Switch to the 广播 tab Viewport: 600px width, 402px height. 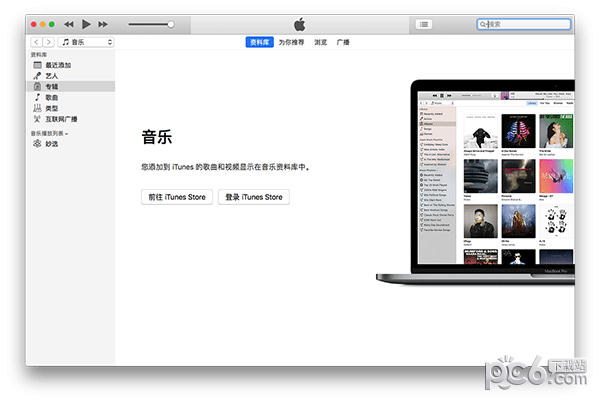coord(343,42)
